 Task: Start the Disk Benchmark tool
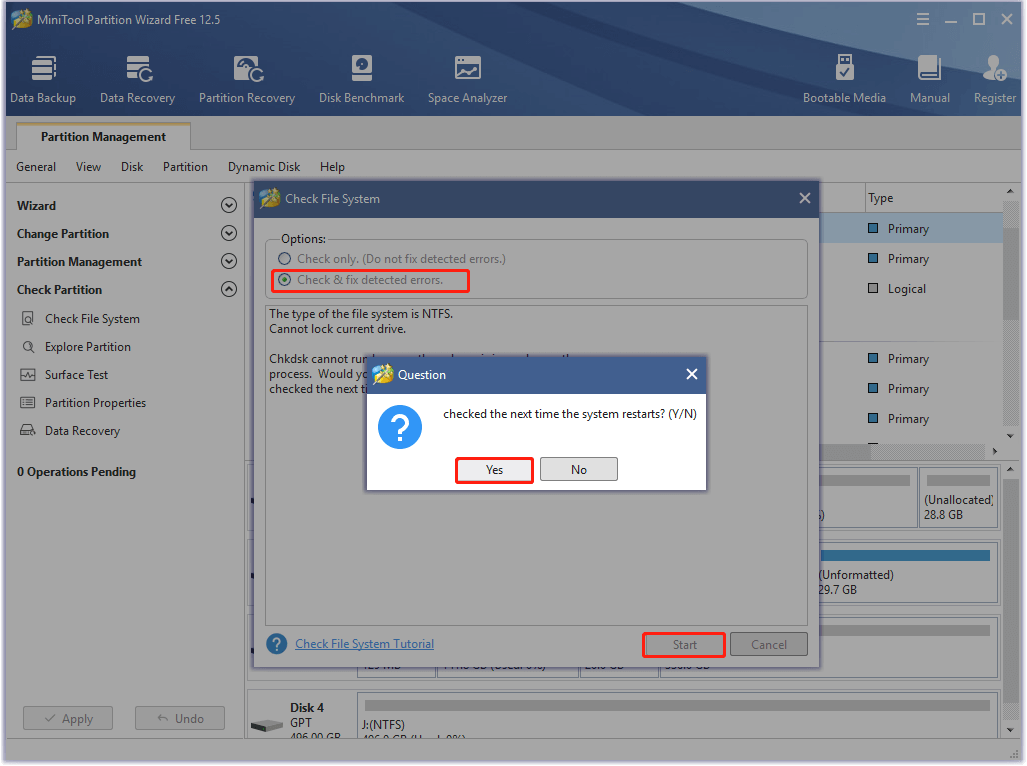362,79
